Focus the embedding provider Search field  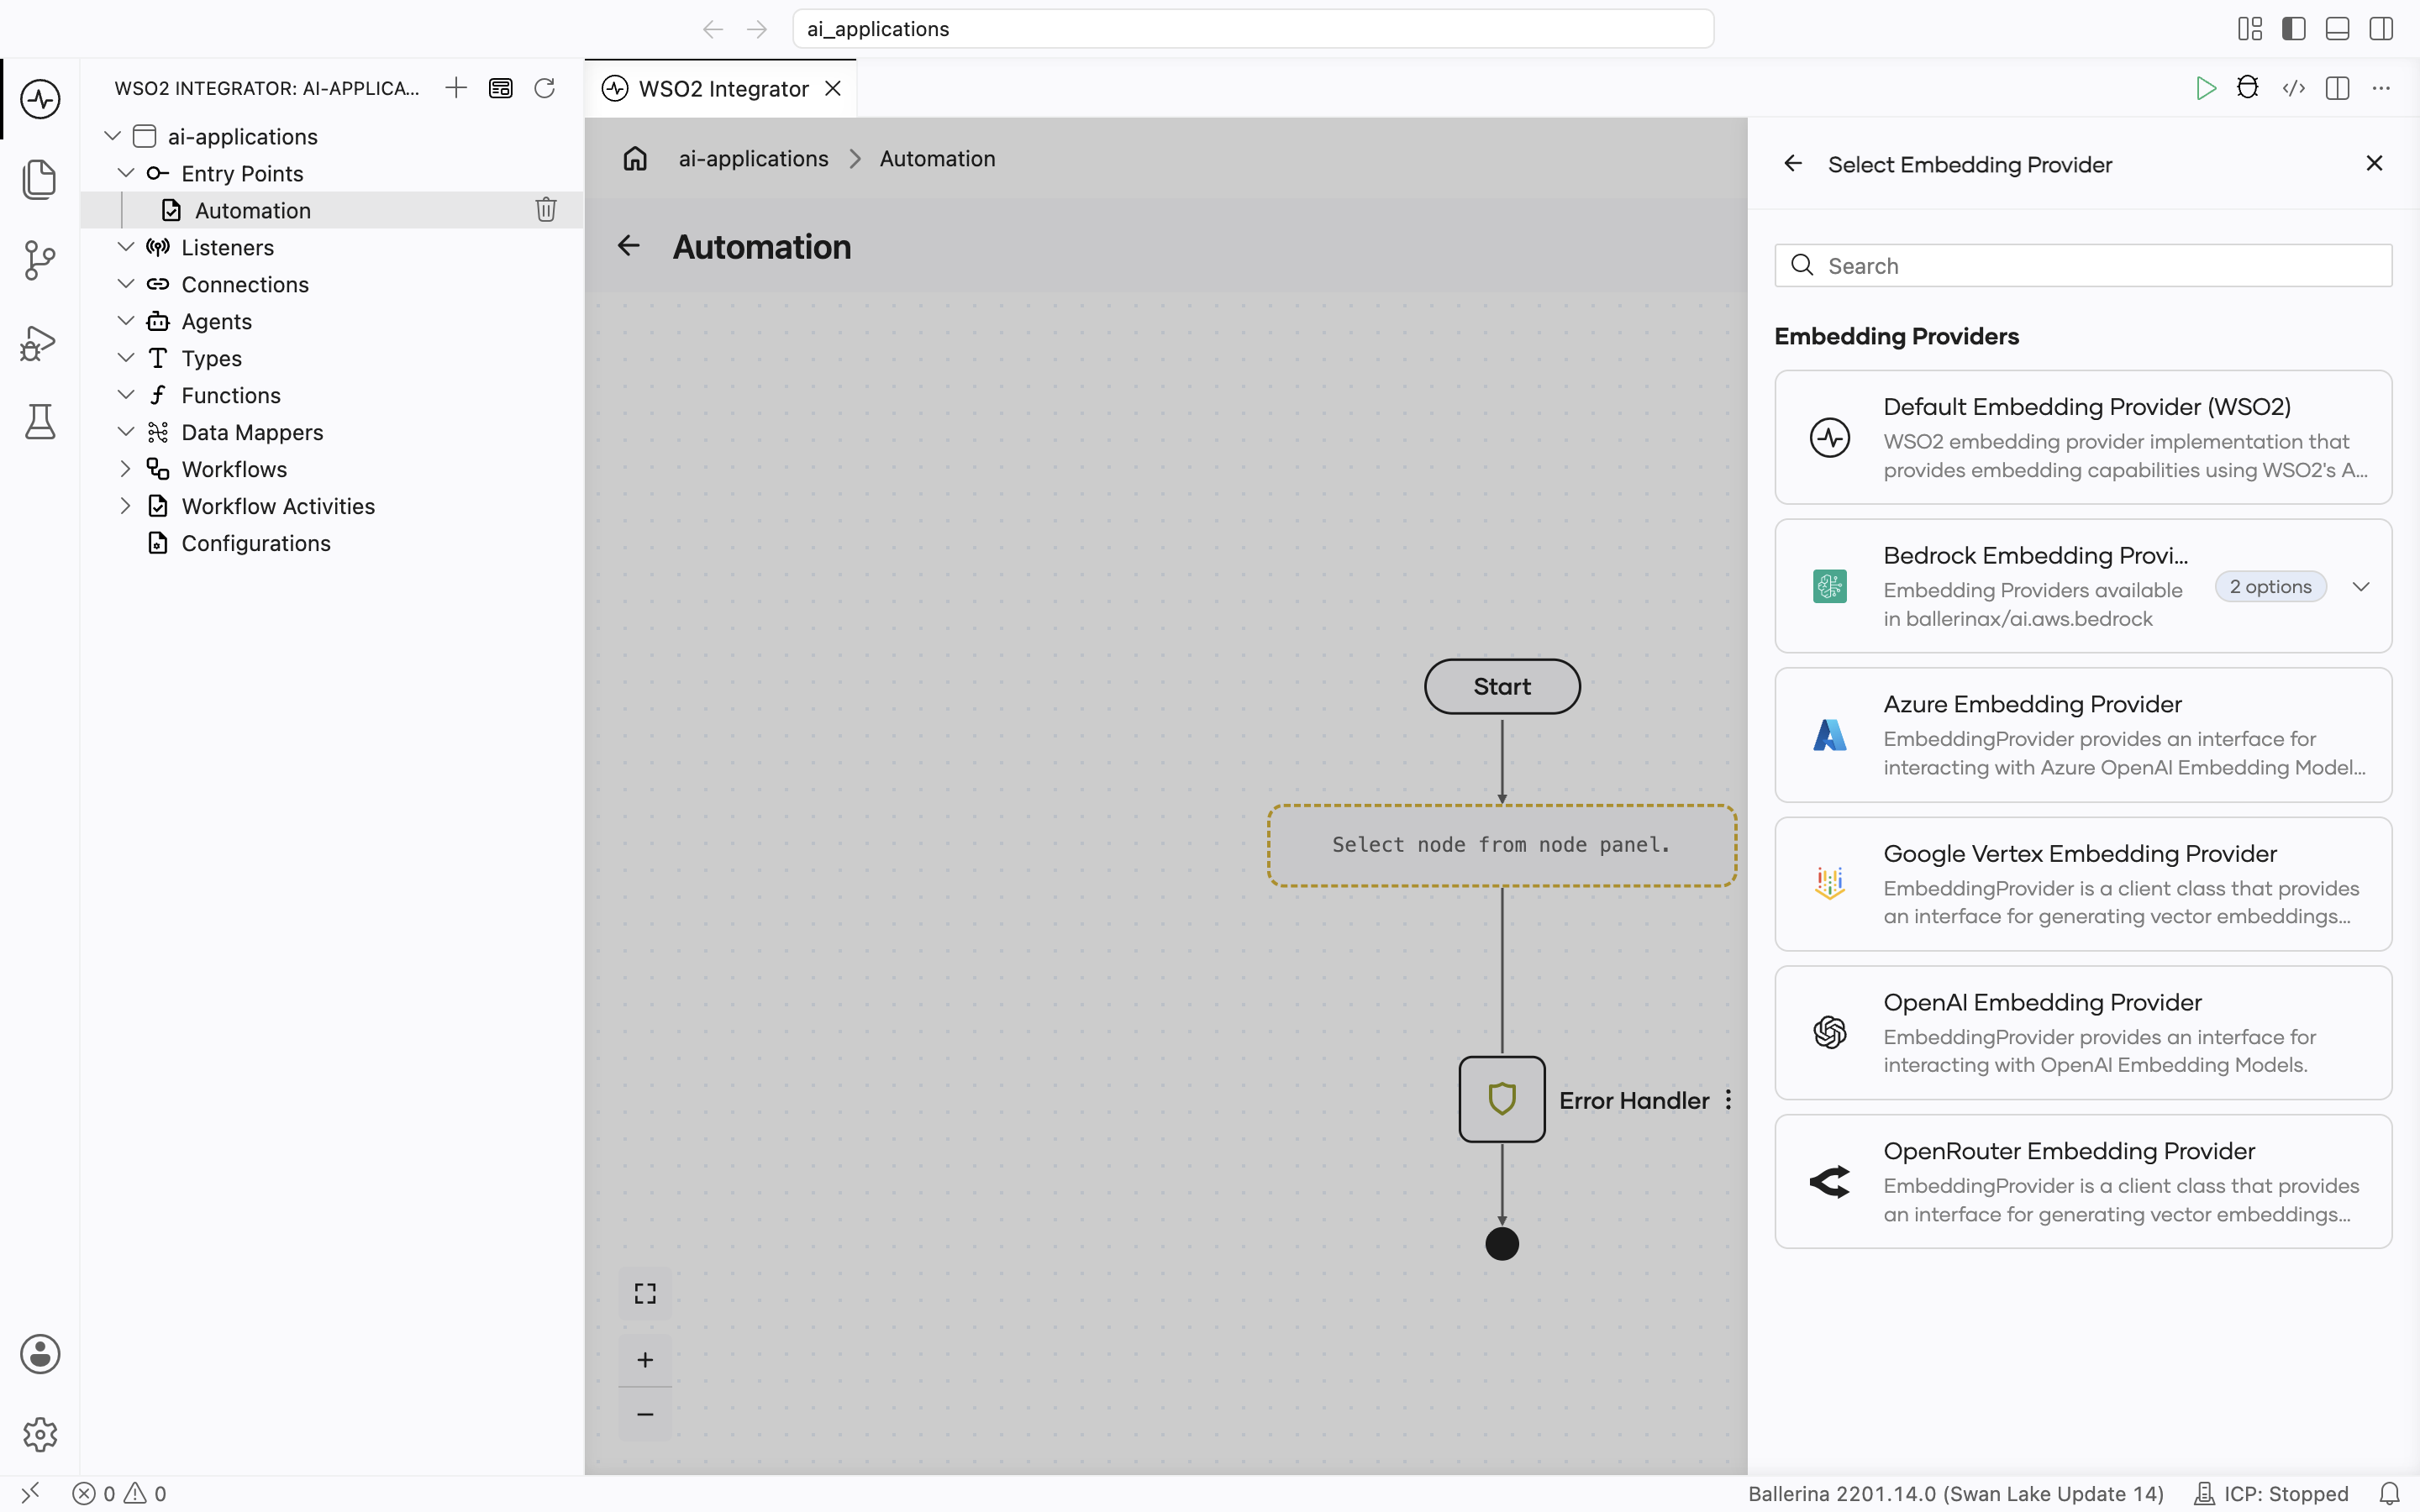pos(2083,265)
